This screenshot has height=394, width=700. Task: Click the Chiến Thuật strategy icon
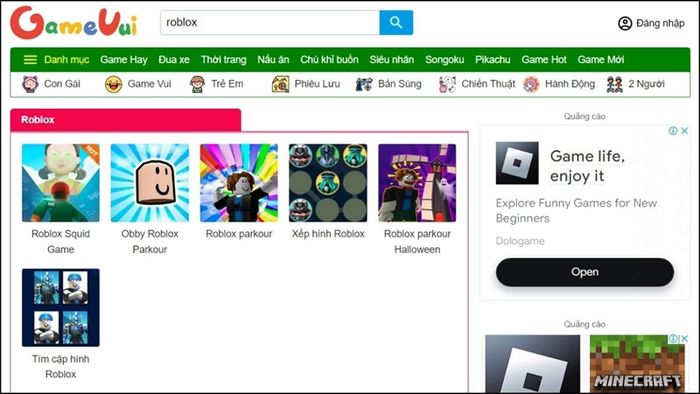point(447,84)
